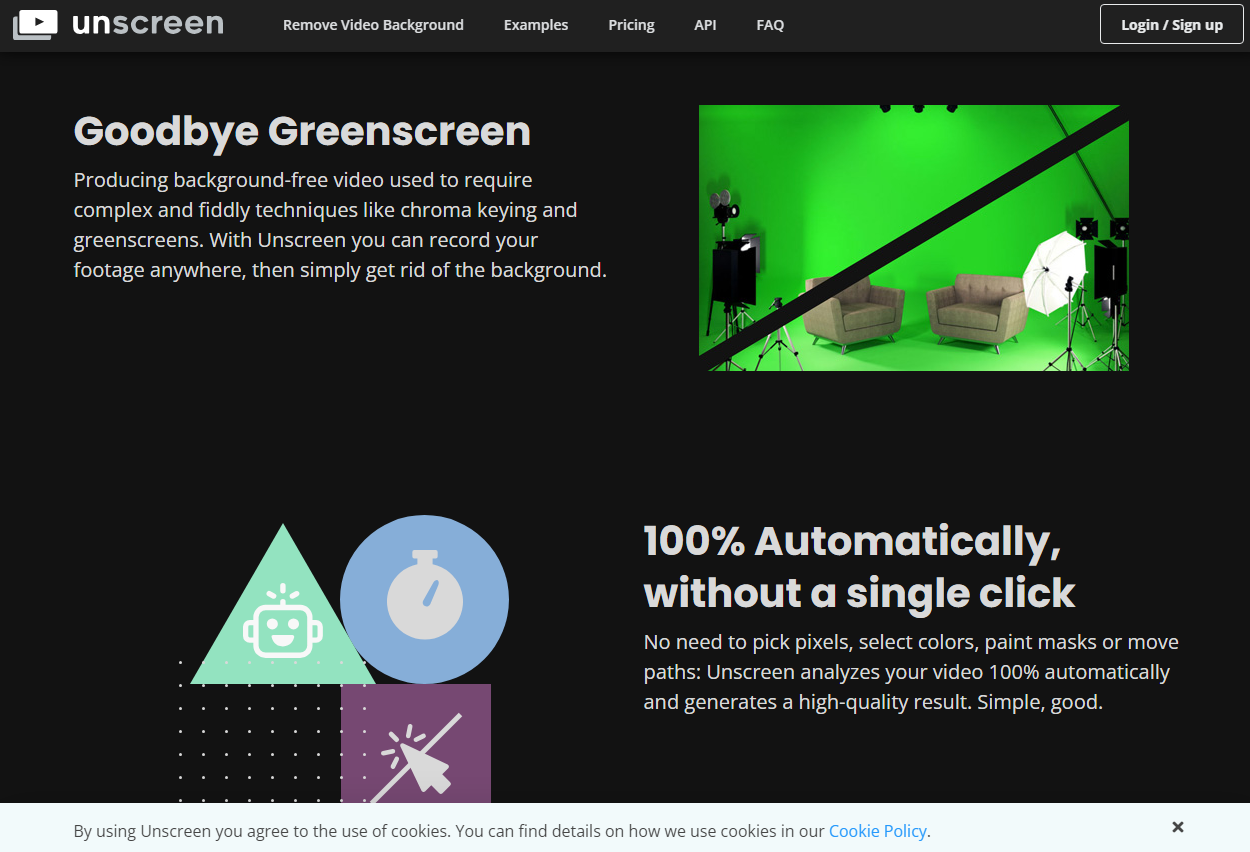Open the FAQ nav link

(x=770, y=25)
